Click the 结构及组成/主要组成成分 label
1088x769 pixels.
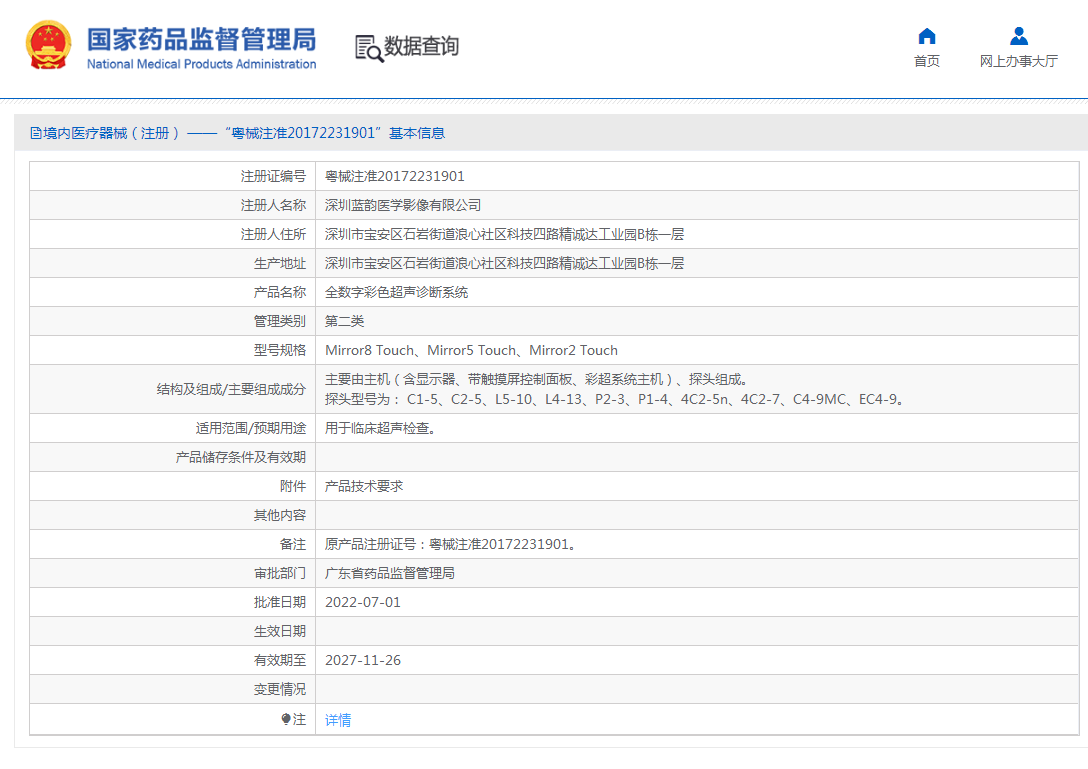pyautogui.click(x=231, y=389)
